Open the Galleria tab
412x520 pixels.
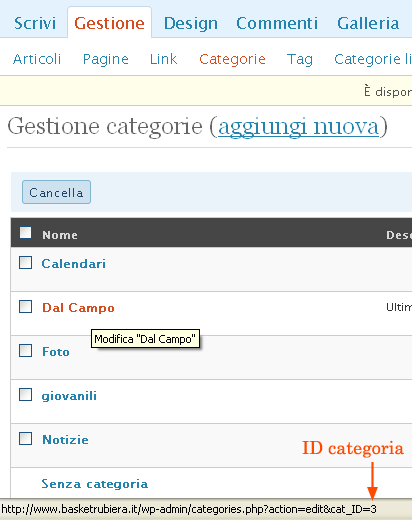pyautogui.click(x=368, y=23)
